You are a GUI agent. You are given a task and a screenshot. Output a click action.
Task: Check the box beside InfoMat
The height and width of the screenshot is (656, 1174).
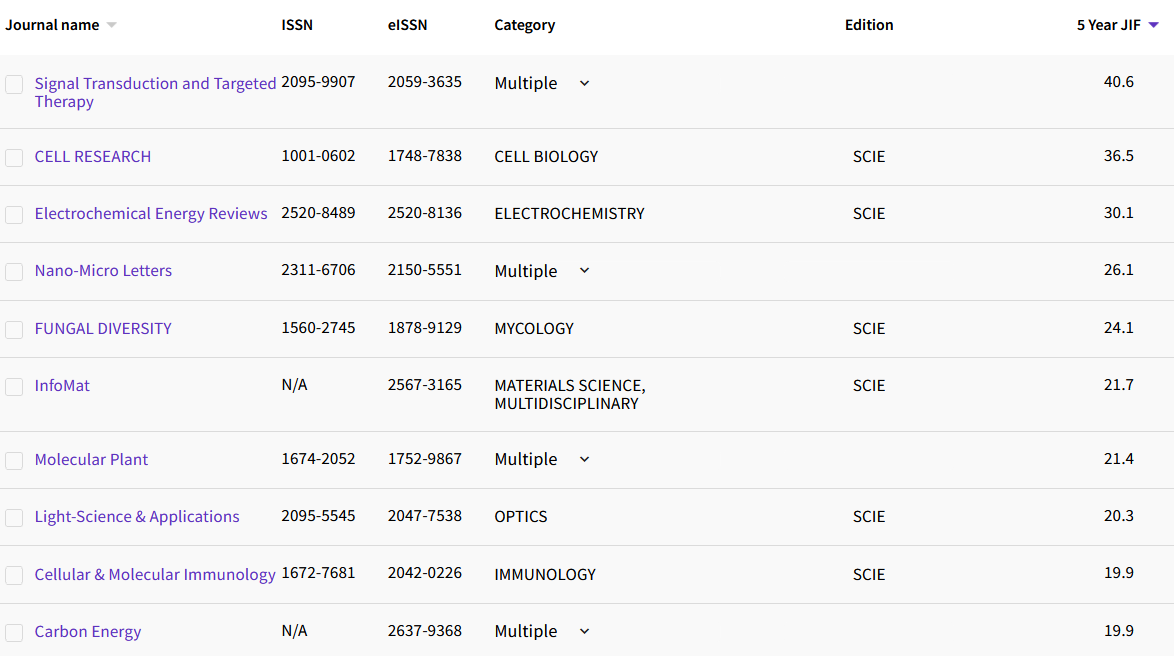click(14, 387)
